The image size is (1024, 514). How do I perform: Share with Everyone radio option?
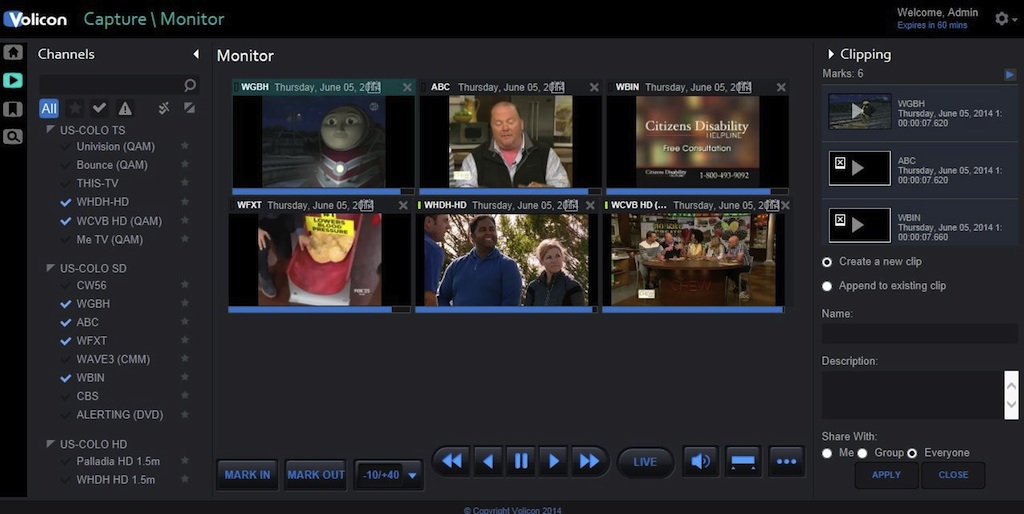pos(912,453)
